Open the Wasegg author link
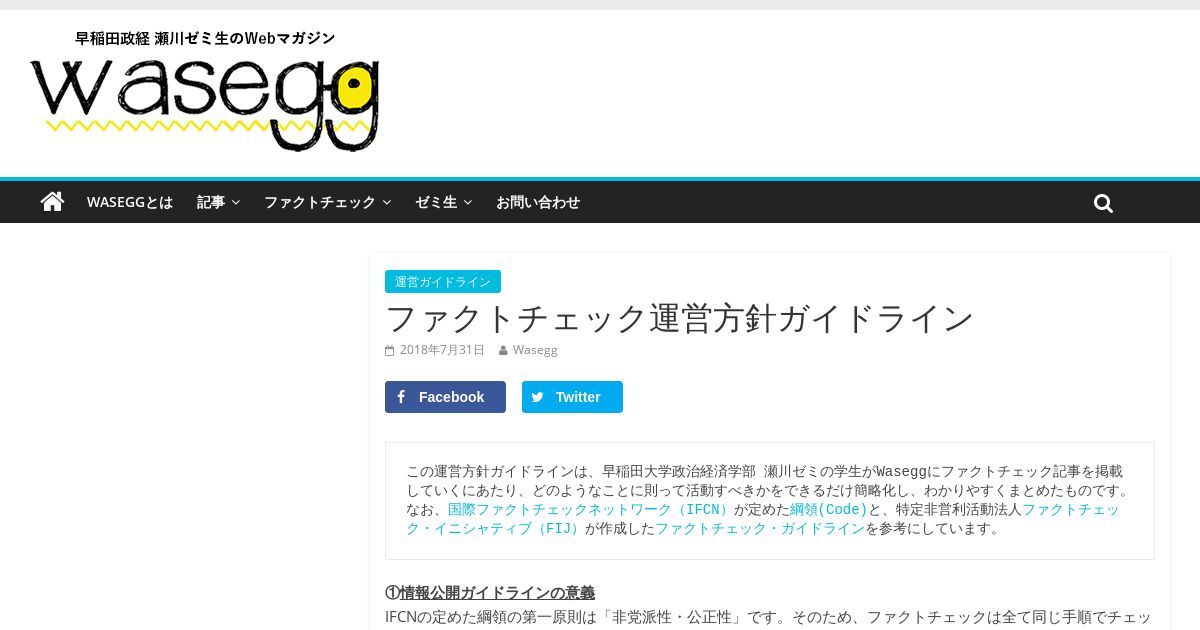1200x630 pixels. point(535,350)
